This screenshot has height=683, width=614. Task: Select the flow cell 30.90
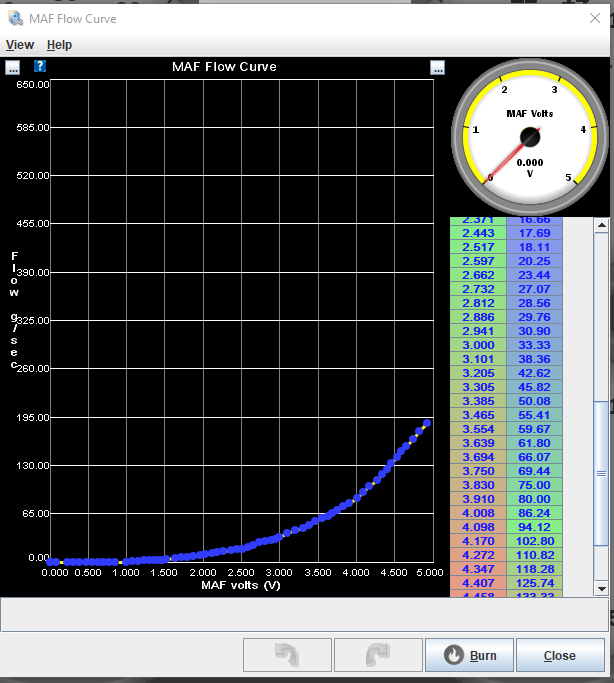(534, 331)
